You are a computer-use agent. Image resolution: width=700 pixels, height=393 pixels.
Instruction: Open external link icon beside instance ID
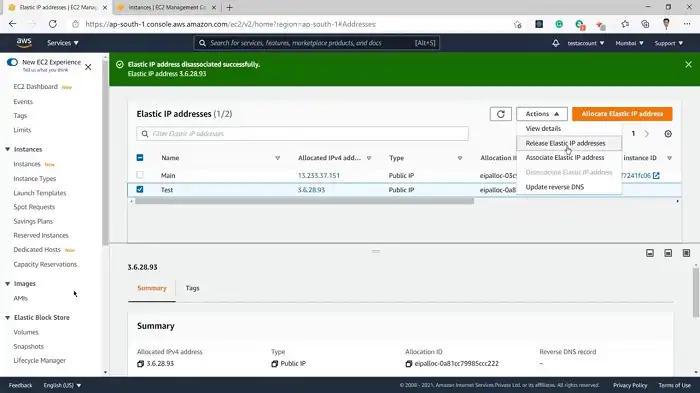(x=656, y=176)
